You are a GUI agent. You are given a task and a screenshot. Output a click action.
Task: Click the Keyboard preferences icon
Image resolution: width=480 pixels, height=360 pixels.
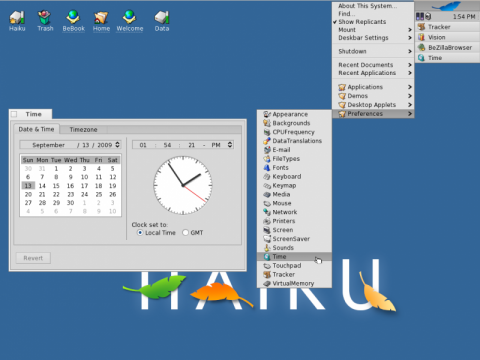coord(267,176)
